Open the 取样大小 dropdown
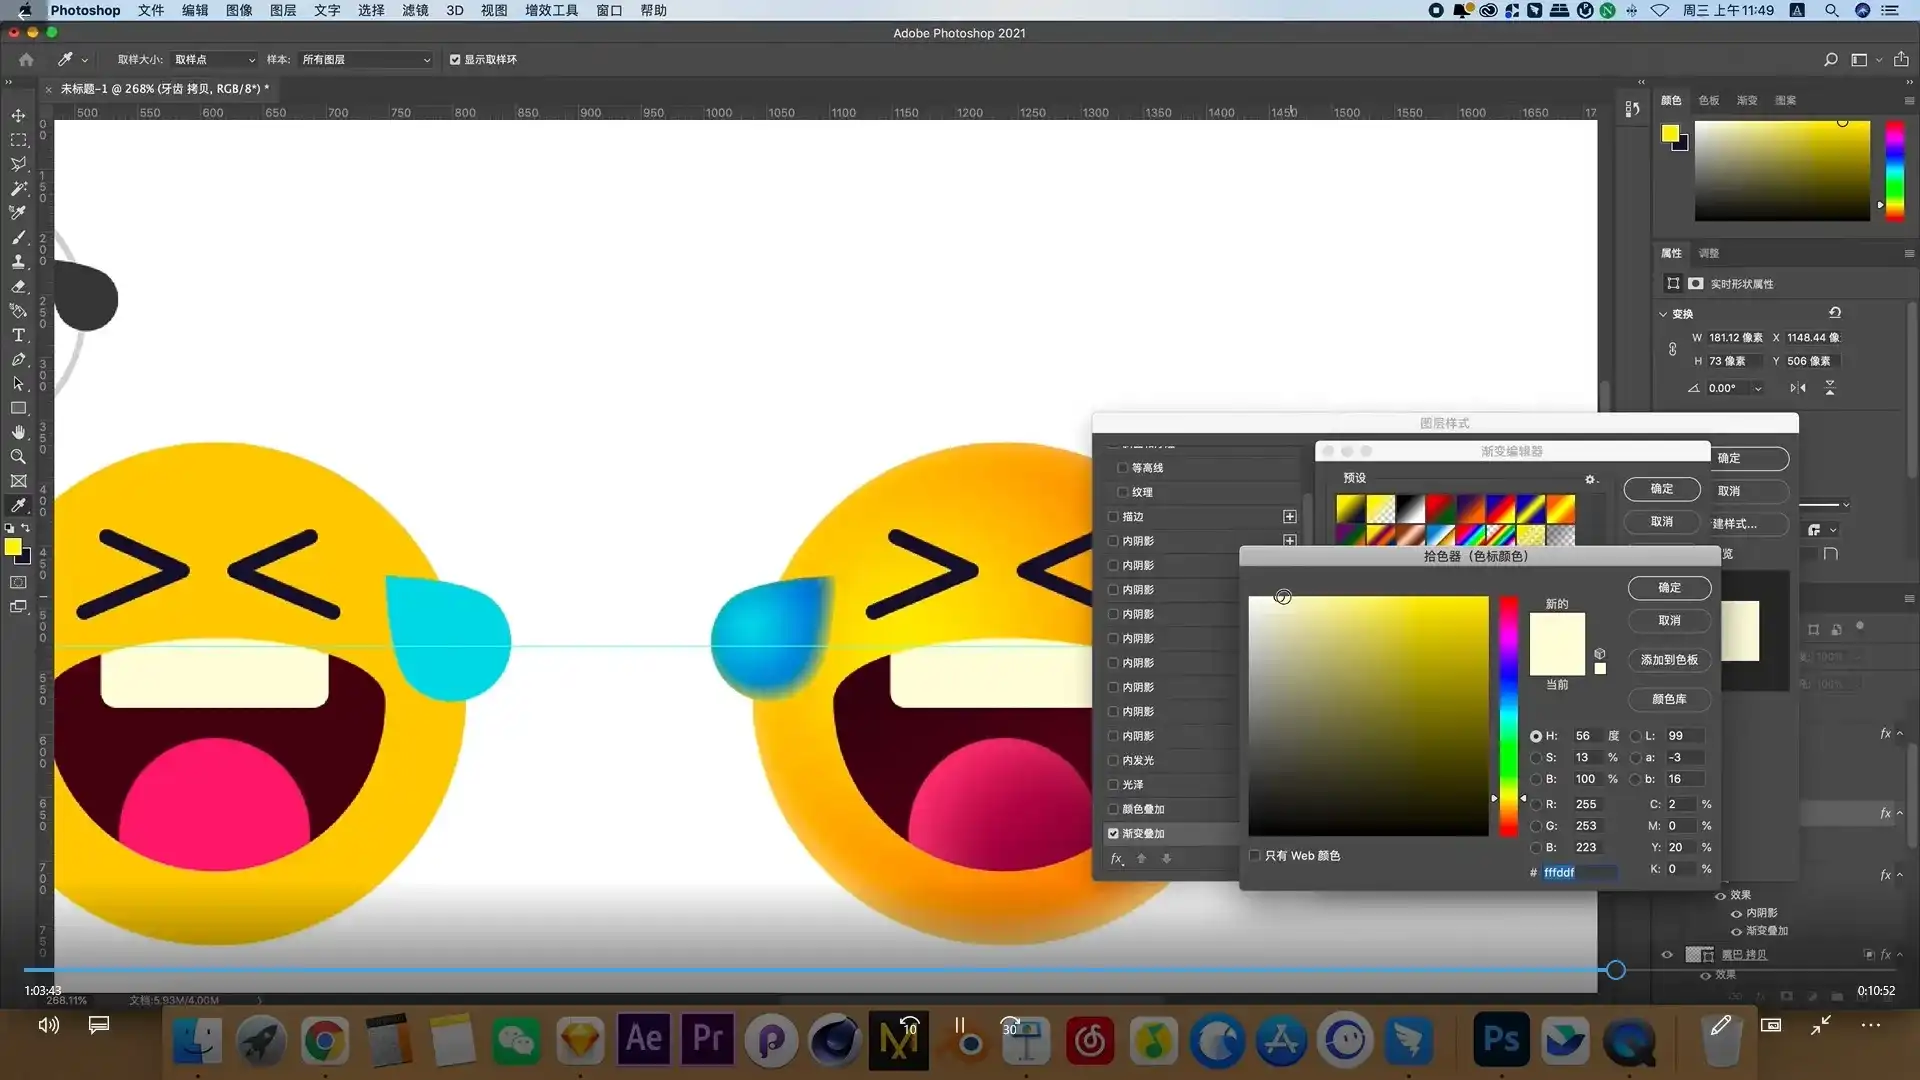The height and width of the screenshot is (1080, 1920). 214,60
